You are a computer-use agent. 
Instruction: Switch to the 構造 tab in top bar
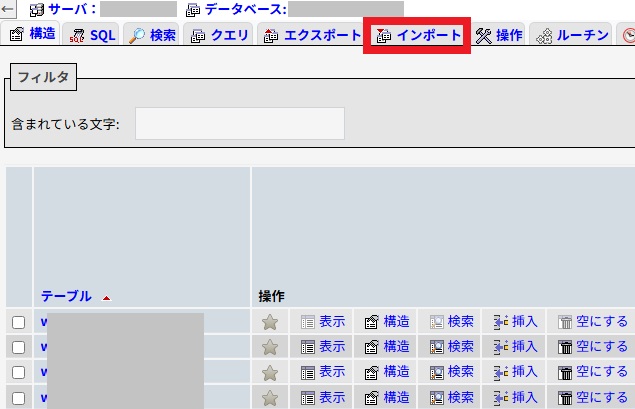pyautogui.click(x=32, y=34)
